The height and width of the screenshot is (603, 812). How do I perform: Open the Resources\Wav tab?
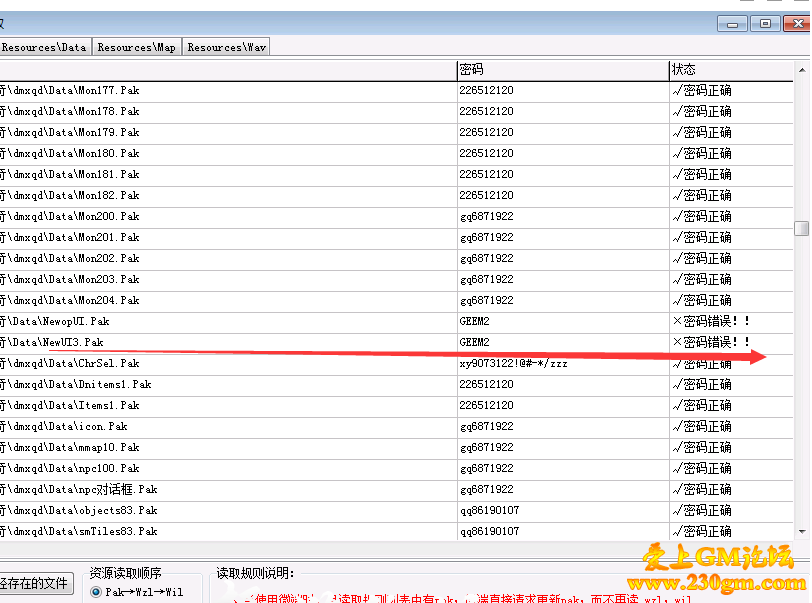[226, 47]
